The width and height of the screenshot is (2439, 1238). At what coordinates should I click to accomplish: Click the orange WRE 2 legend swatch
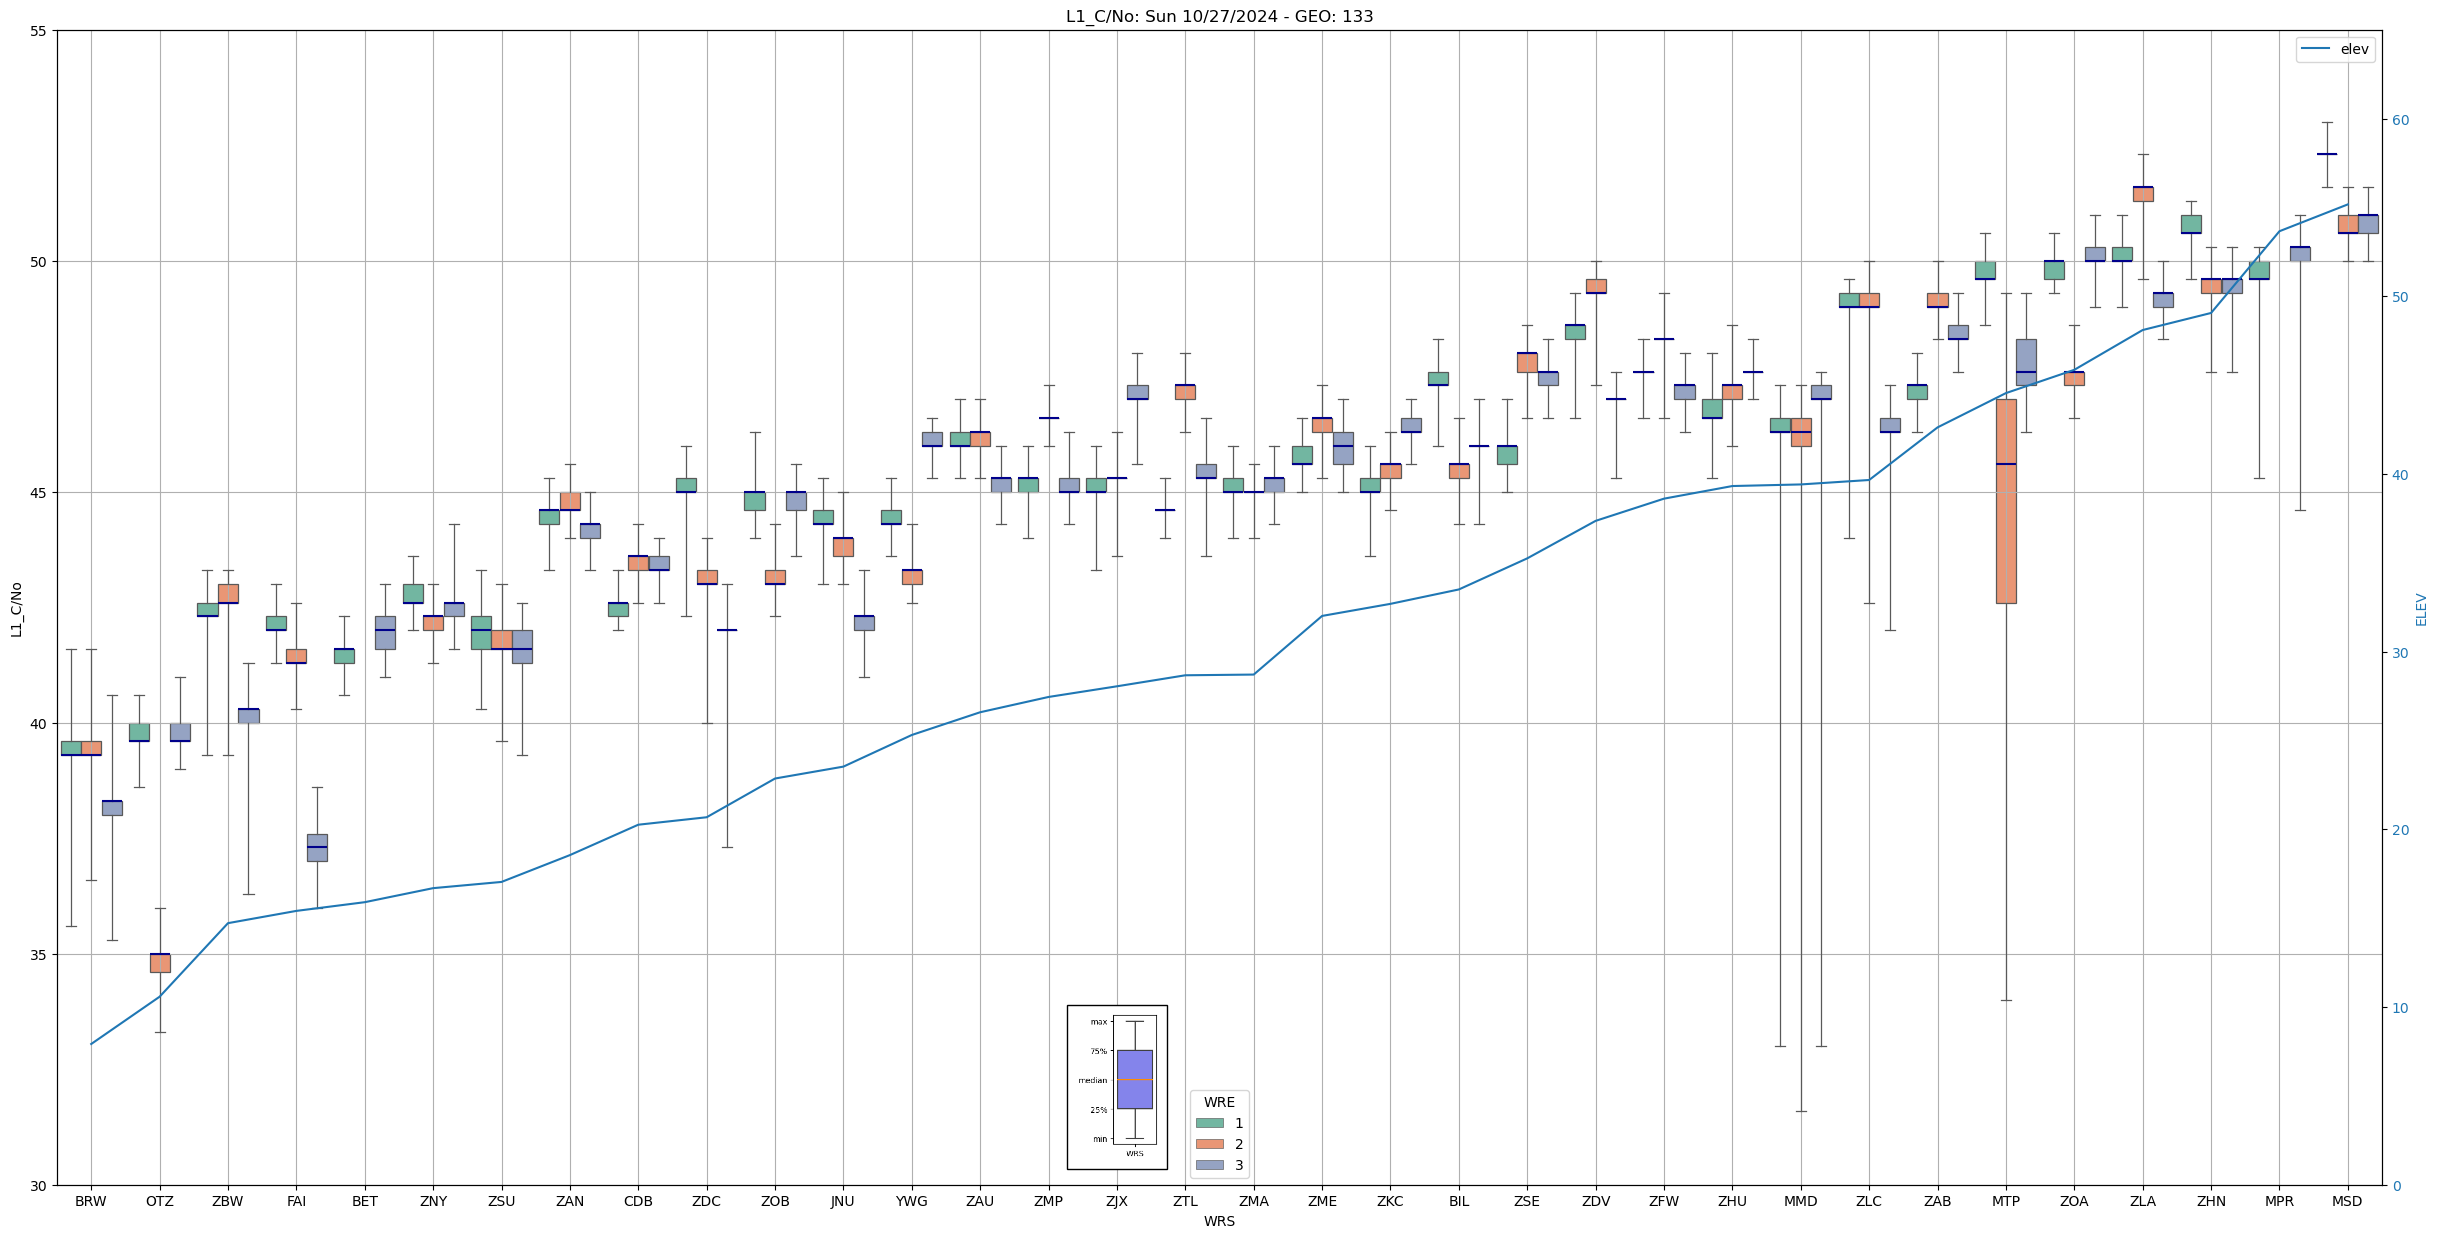[1209, 1144]
